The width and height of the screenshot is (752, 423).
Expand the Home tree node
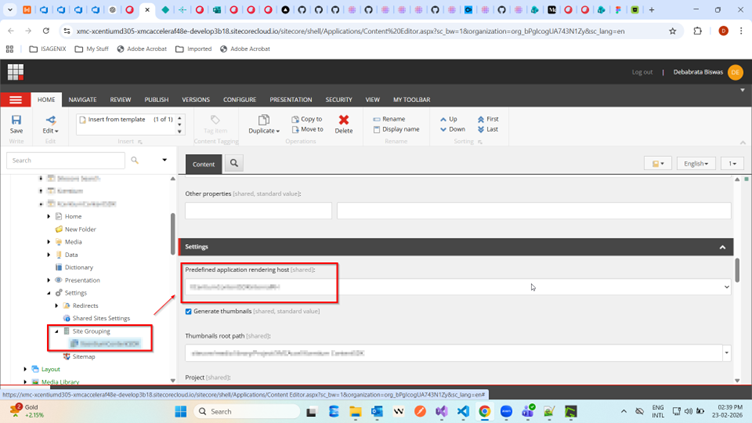point(48,216)
